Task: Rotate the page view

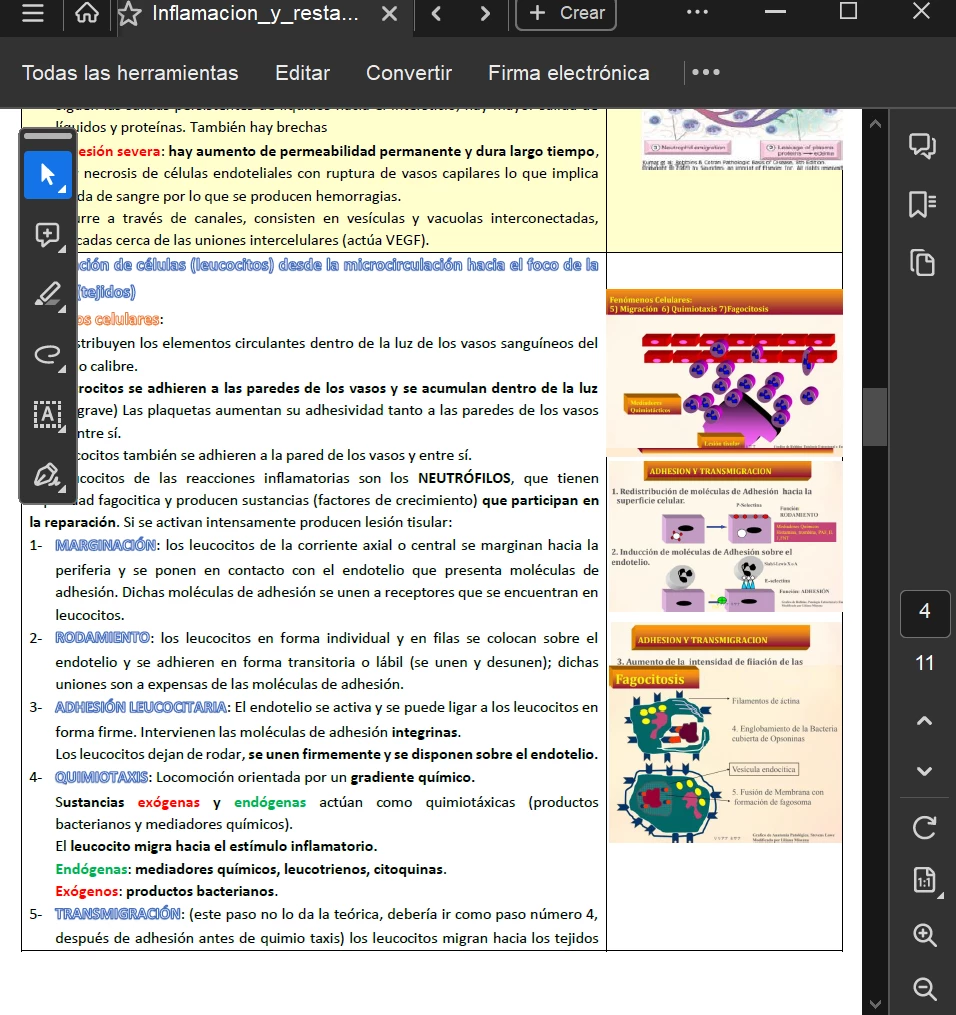Action: click(925, 827)
